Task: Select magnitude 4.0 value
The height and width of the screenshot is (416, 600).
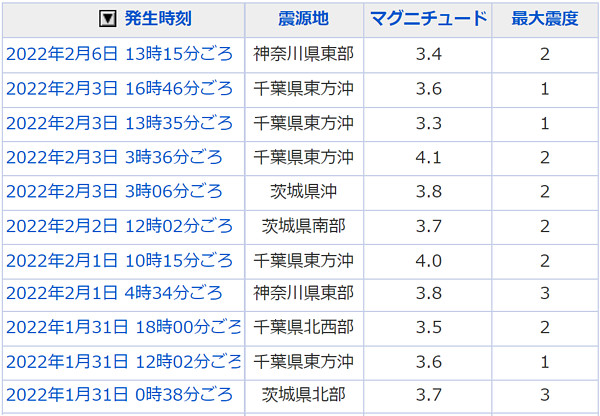Action: tap(429, 261)
